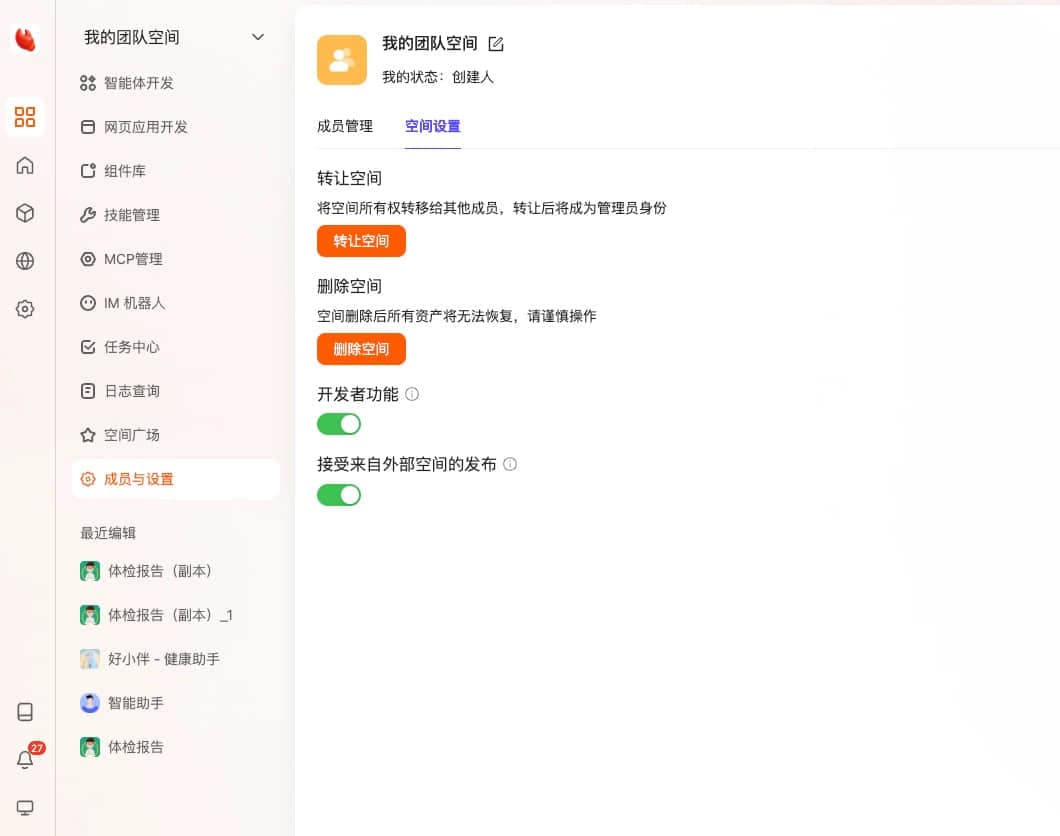Click the orange team space avatar
Image resolution: width=1060 pixels, height=836 pixels.
pyautogui.click(x=342, y=60)
